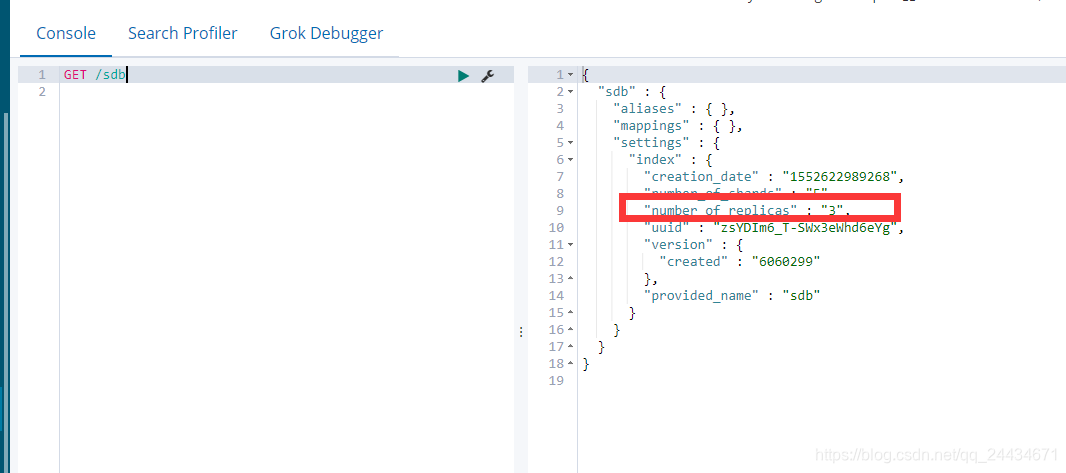Click the uuid value "zsYDIm6_T-SWx3eWhd6eYg"

tap(806, 228)
